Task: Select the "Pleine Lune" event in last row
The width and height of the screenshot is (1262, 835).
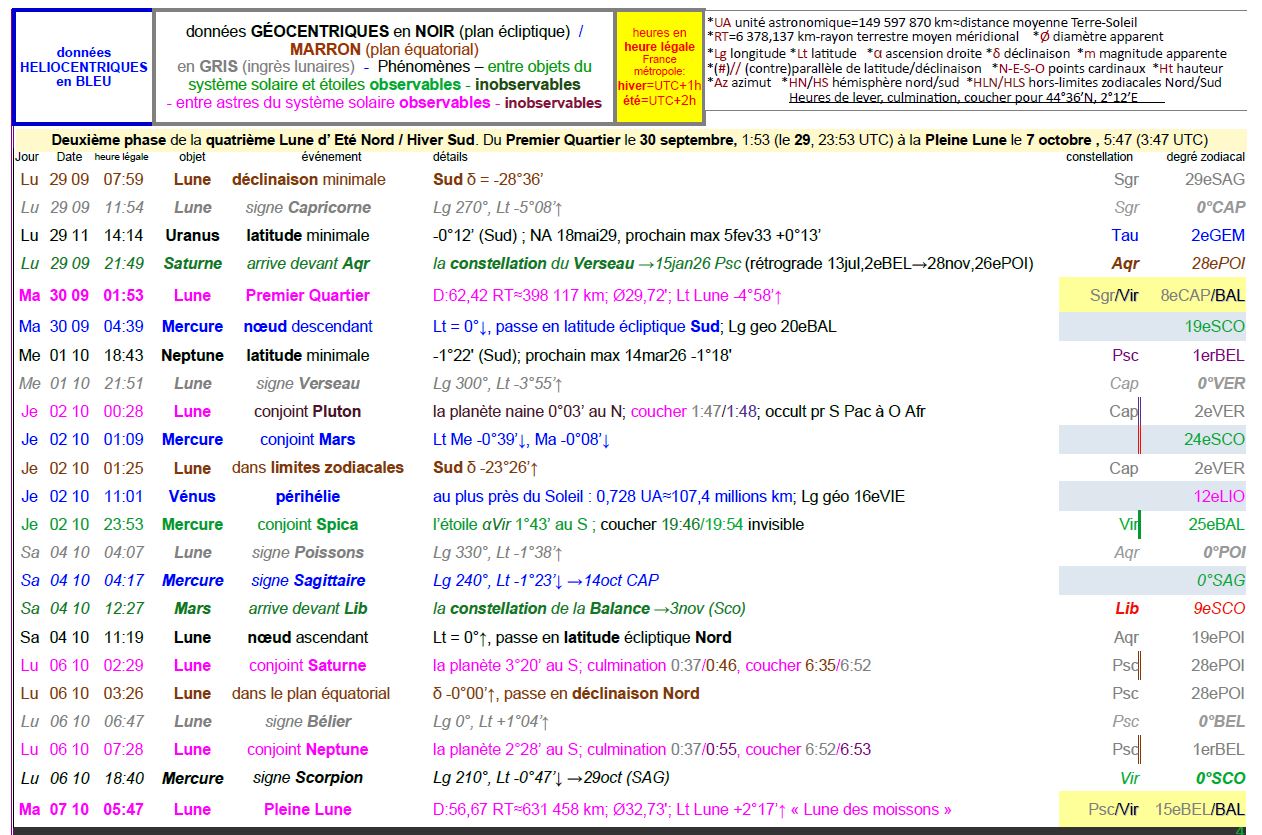Action: pos(307,809)
